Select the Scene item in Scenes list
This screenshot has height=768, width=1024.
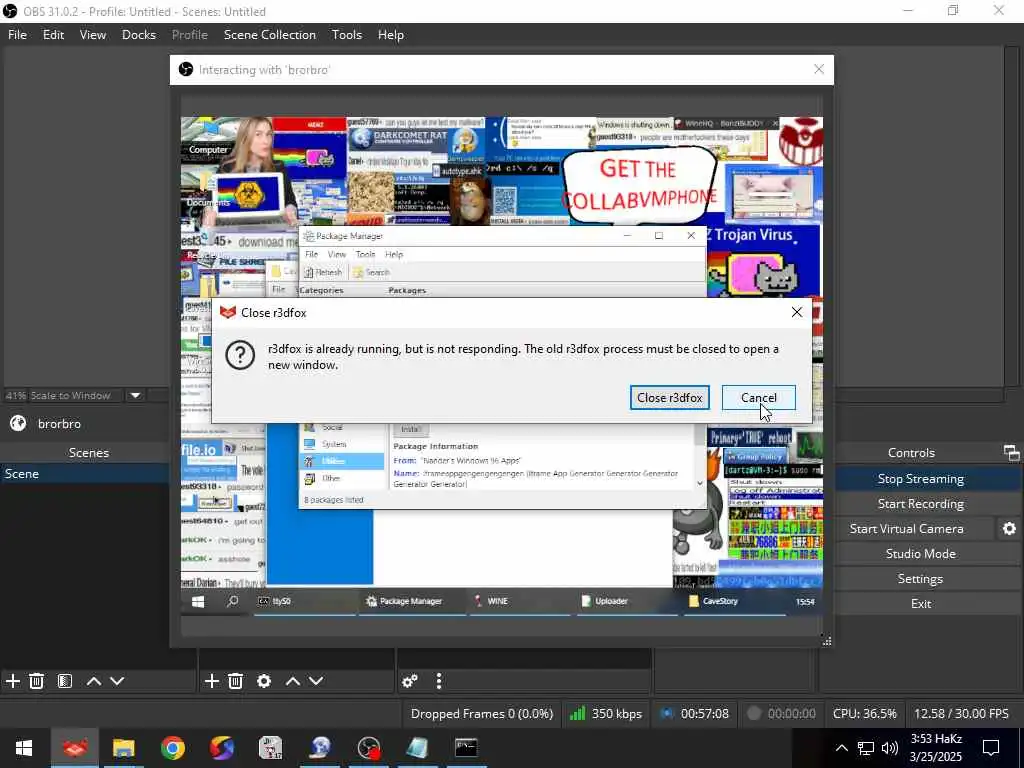(x=85, y=473)
